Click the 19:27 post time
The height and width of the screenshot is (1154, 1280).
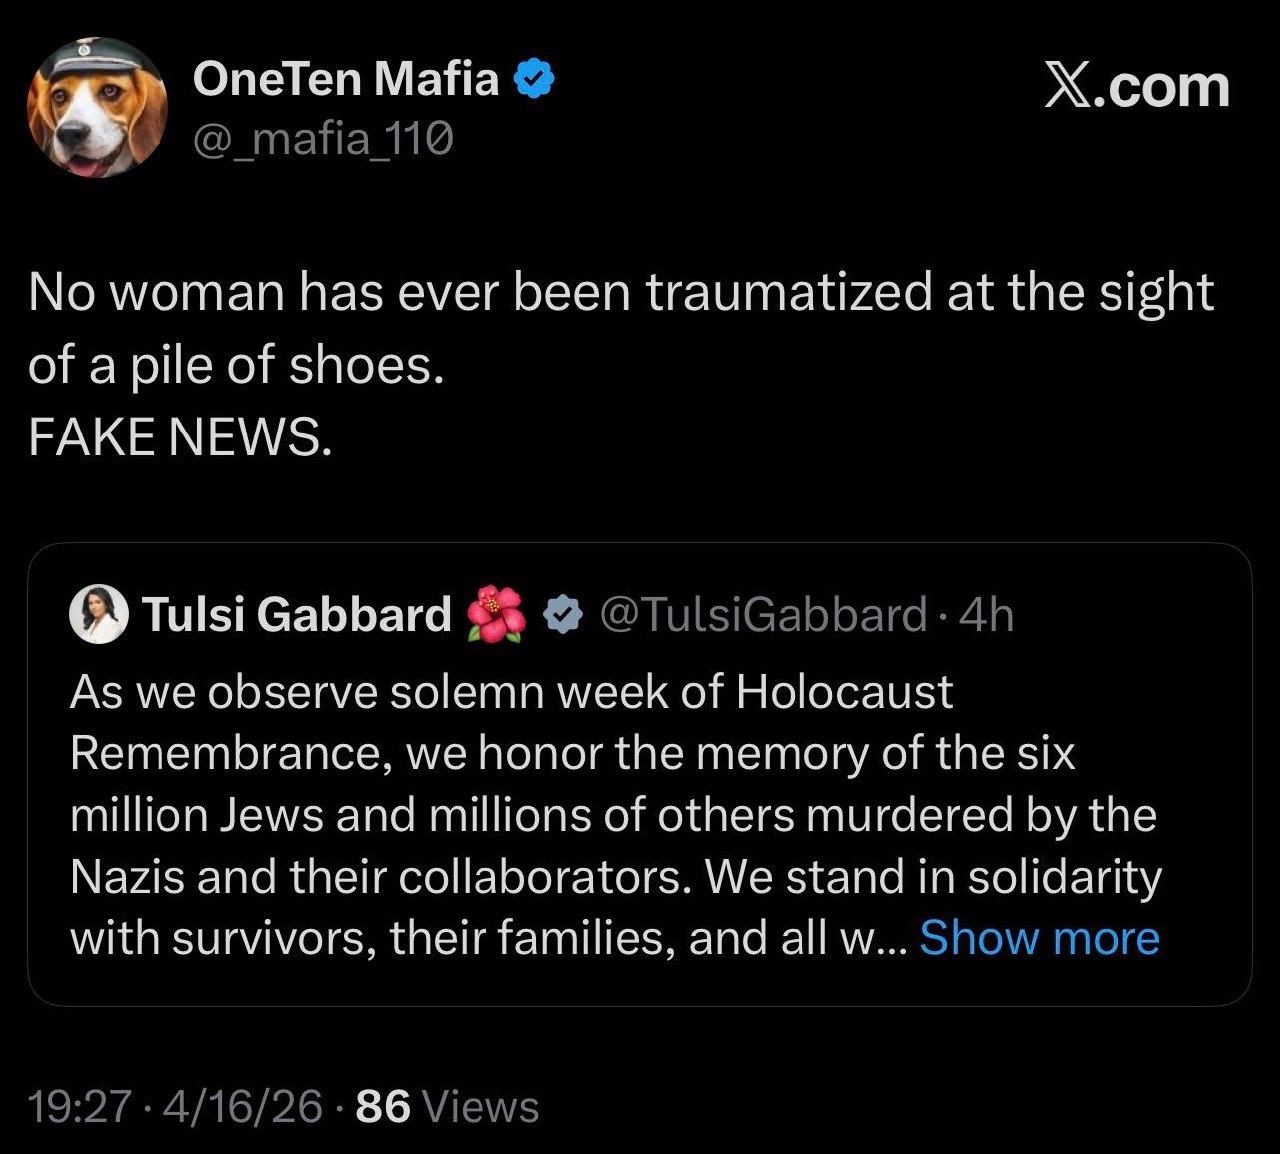[x=80, y=1106]
